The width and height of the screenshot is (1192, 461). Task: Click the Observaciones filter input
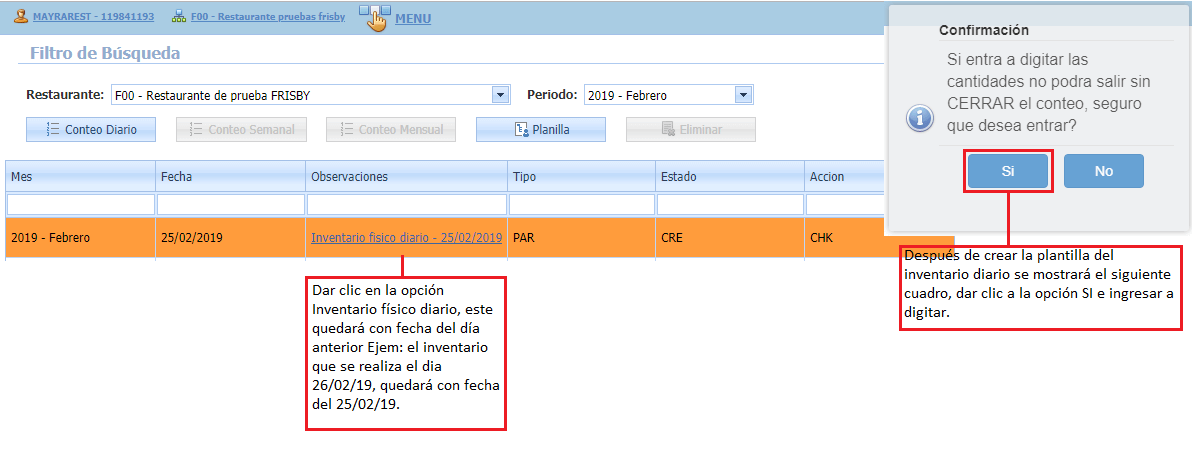coord(407,204)
